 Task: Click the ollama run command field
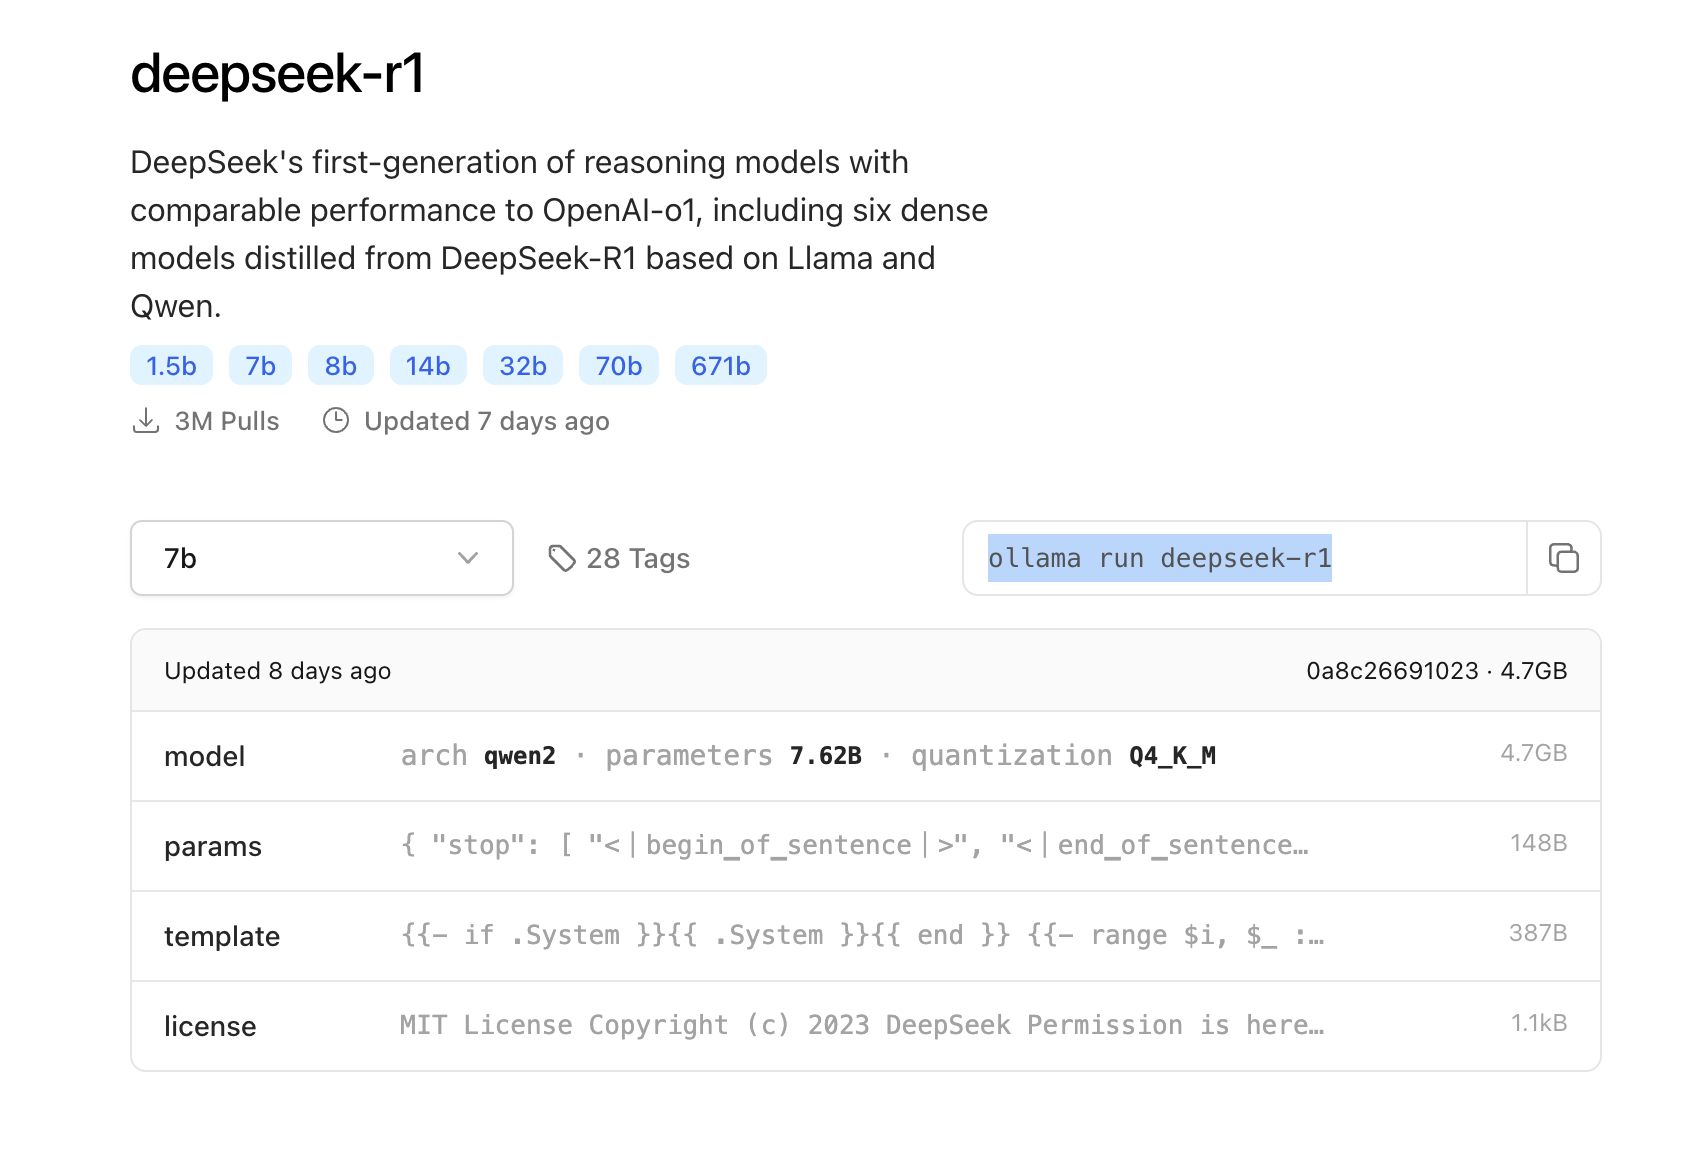[x=1160, y=558]
